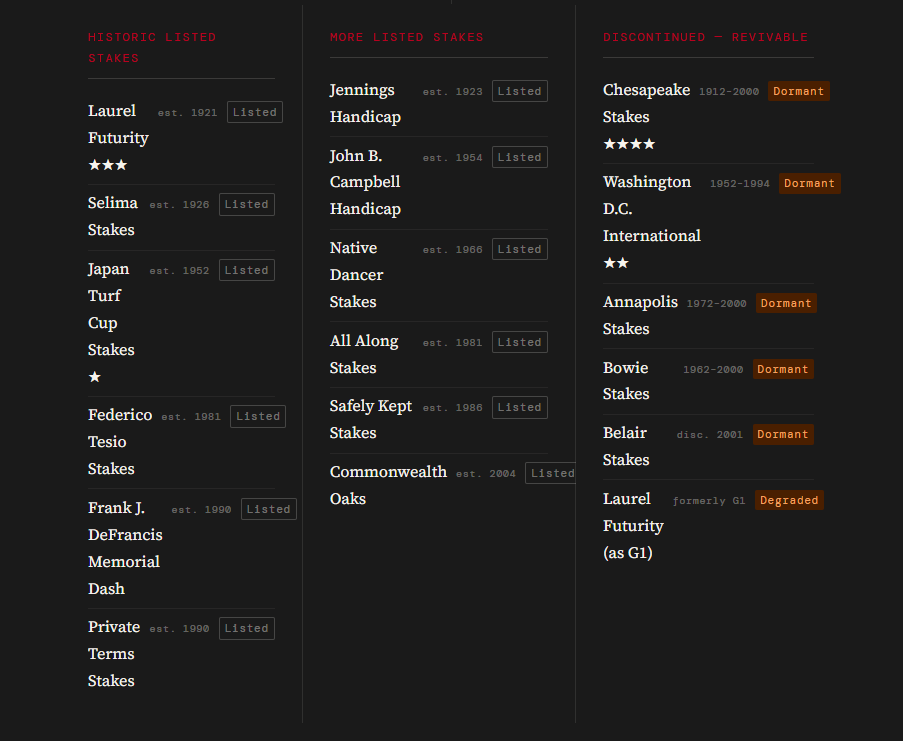This screenshot has width=903, height=741.
Task: Click the formerly G1 label
Action: [709, 501]
